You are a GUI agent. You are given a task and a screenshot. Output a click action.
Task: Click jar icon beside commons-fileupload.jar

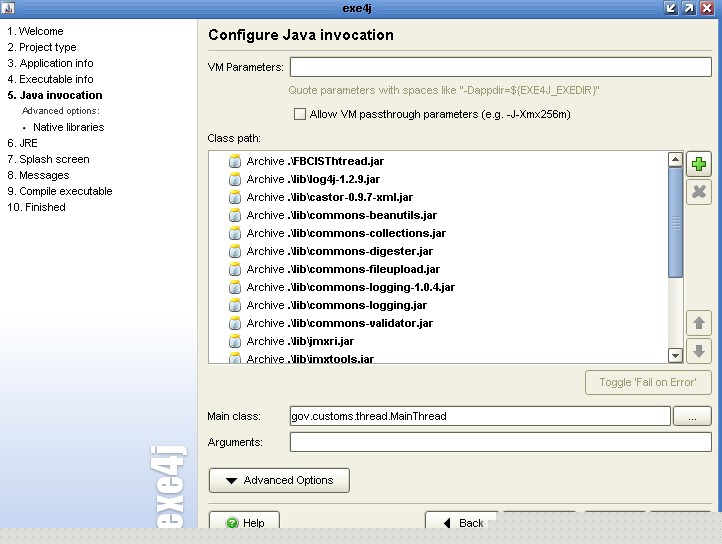[x=235, y=269]
